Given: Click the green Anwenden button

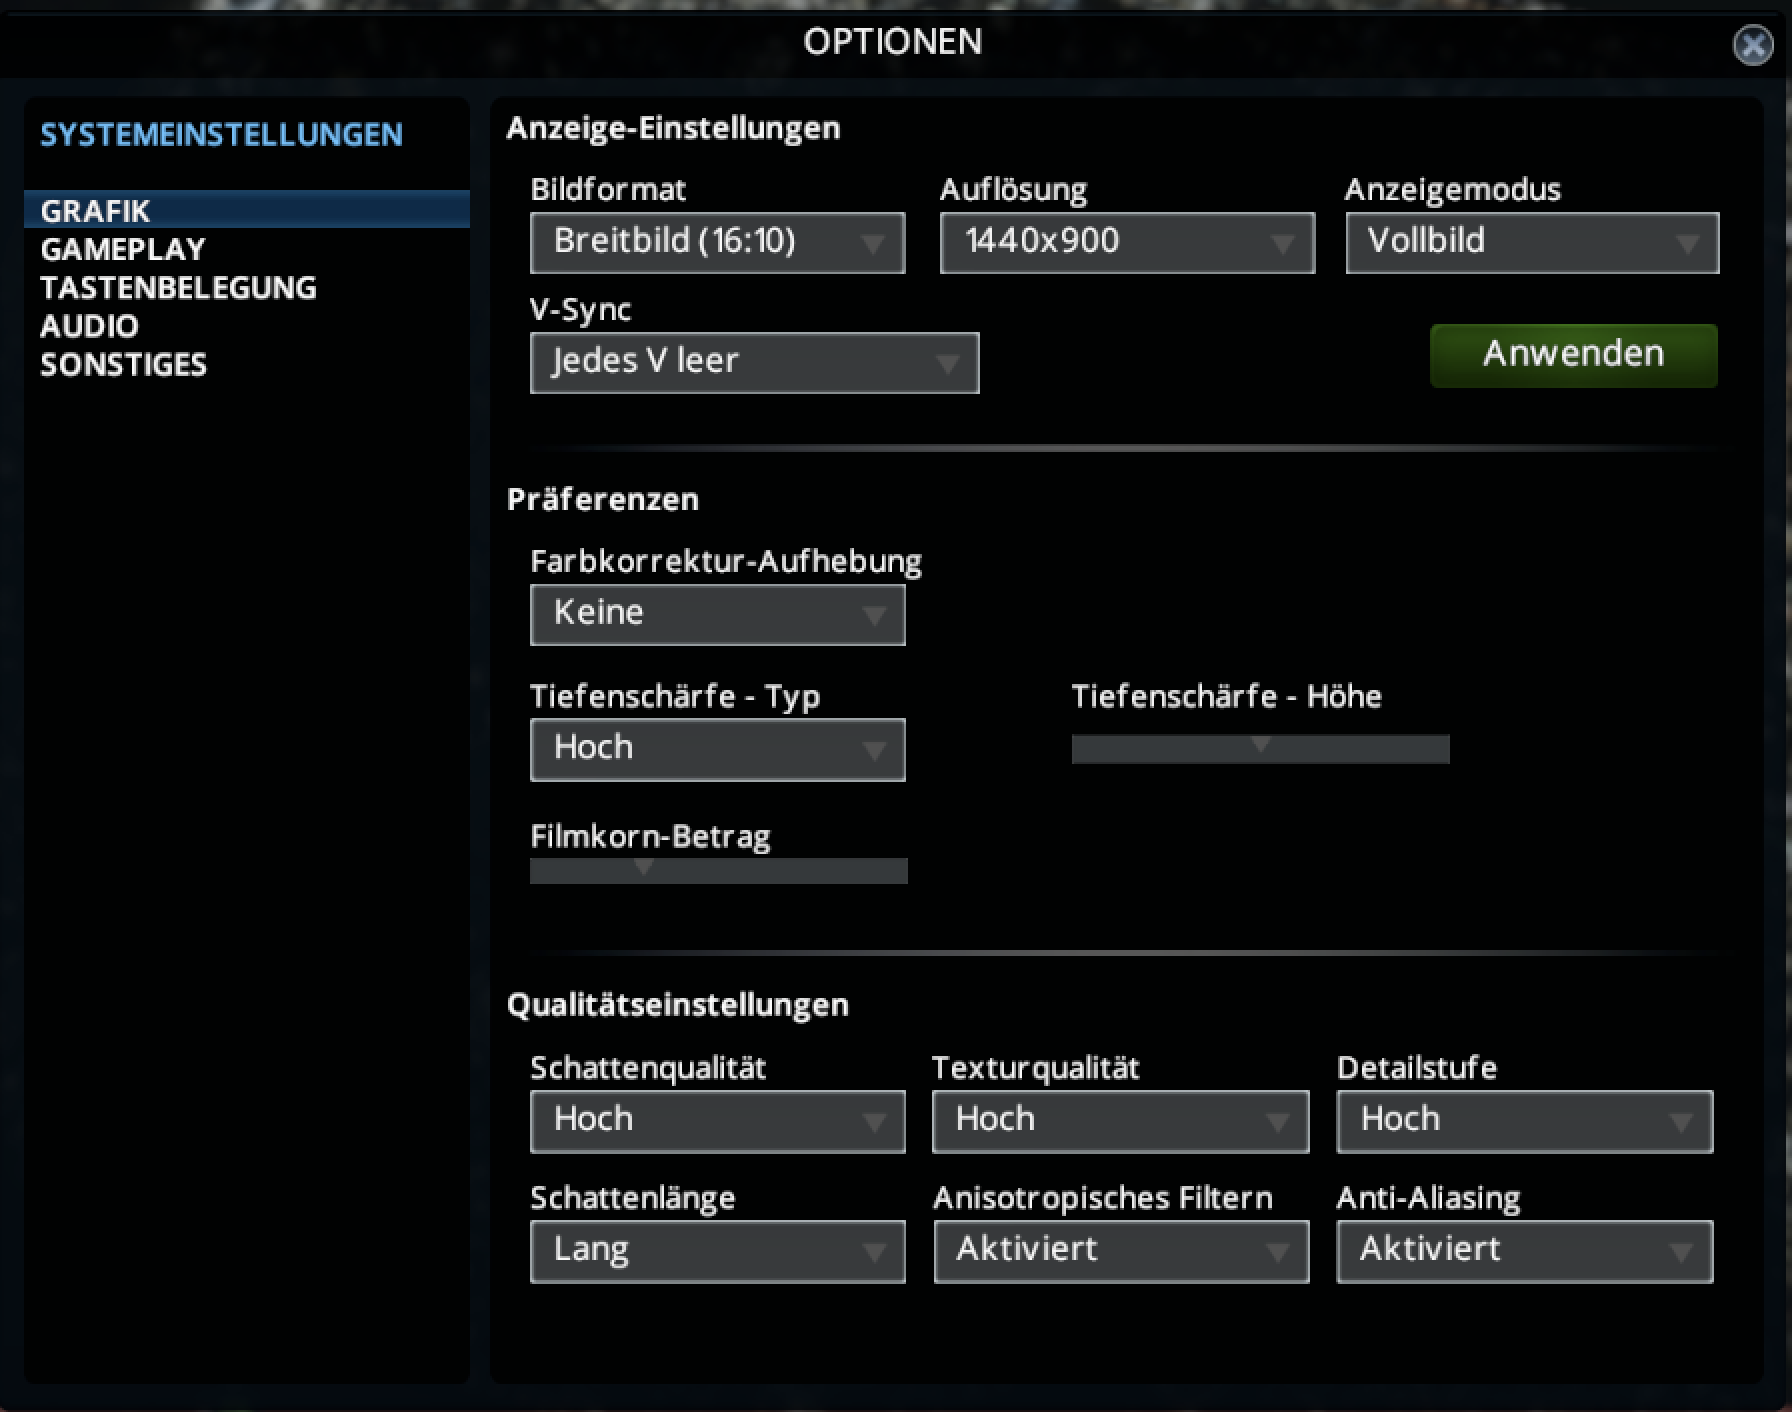Looking at the screenshot, I should [1573, 355].
